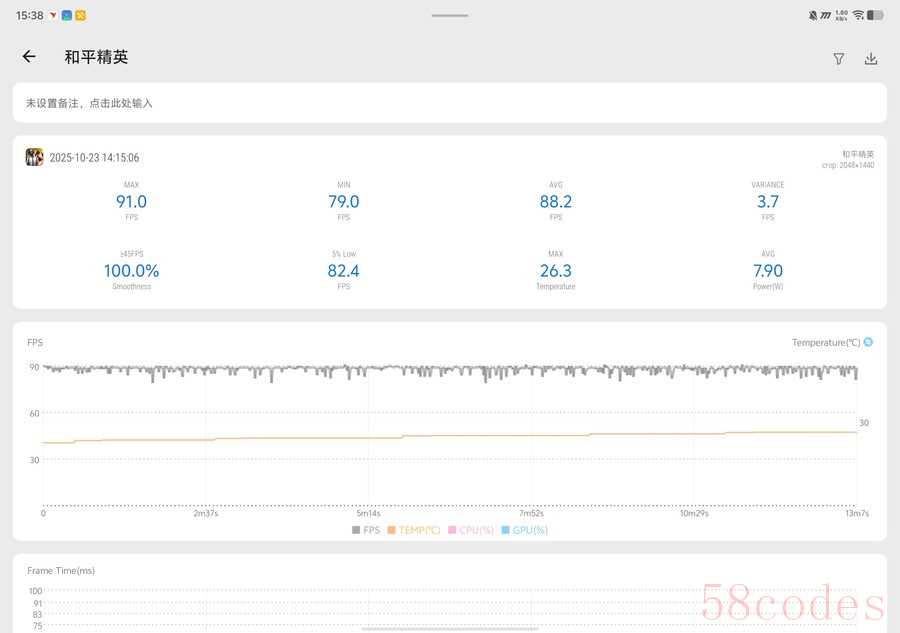
Task: Tap the 88.2 AVG FPS value
Action: (x=556, y=201)
